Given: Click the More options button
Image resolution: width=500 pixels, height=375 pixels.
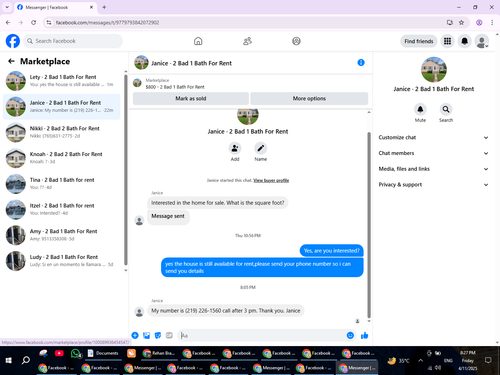Looking at the screenshot, I should point(309,98).
